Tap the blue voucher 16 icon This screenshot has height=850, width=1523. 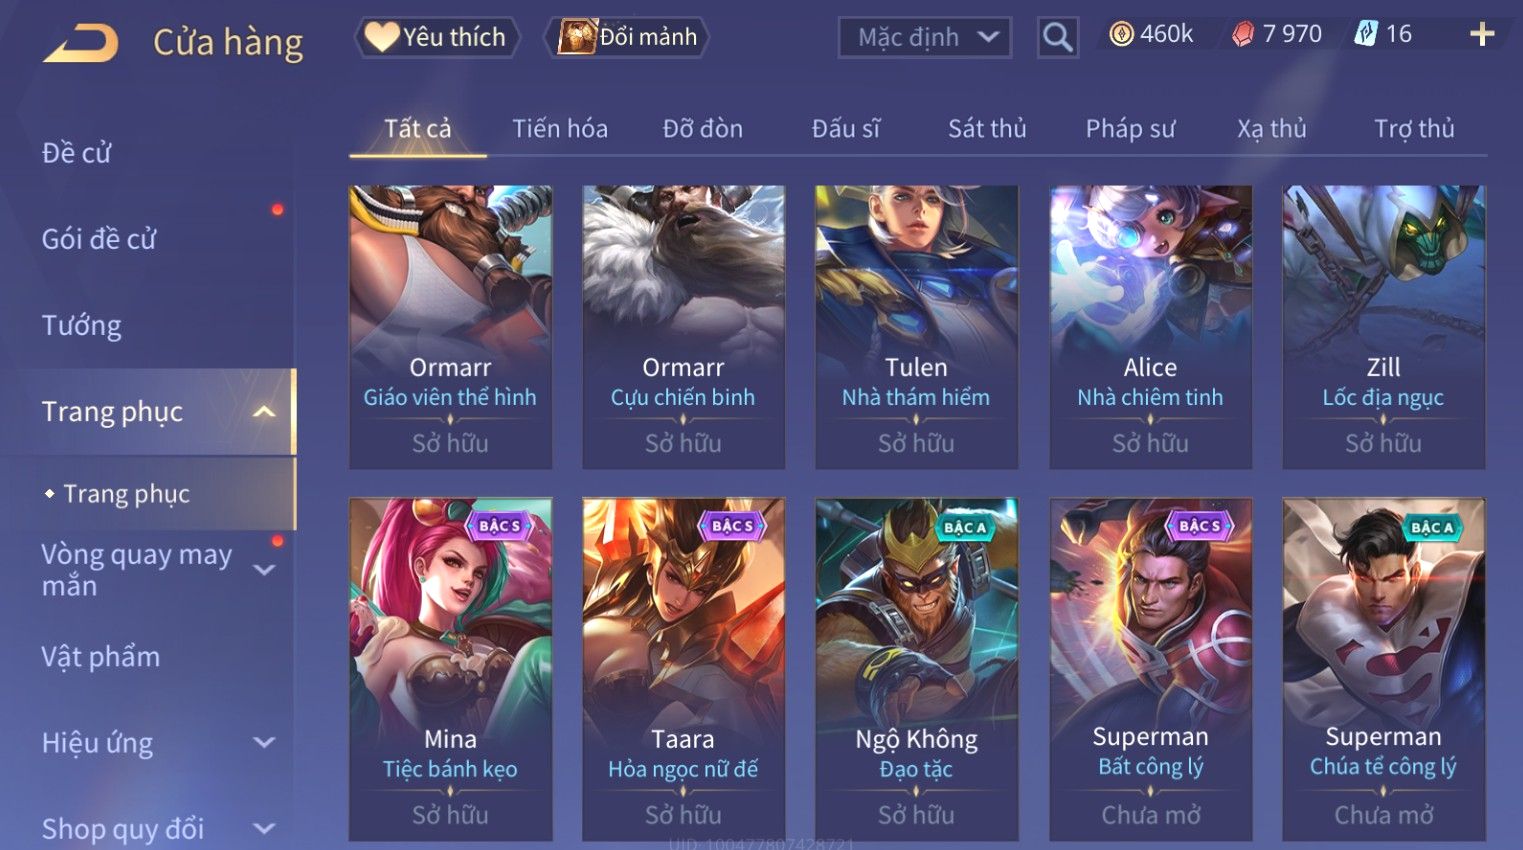click(1366, 34)
